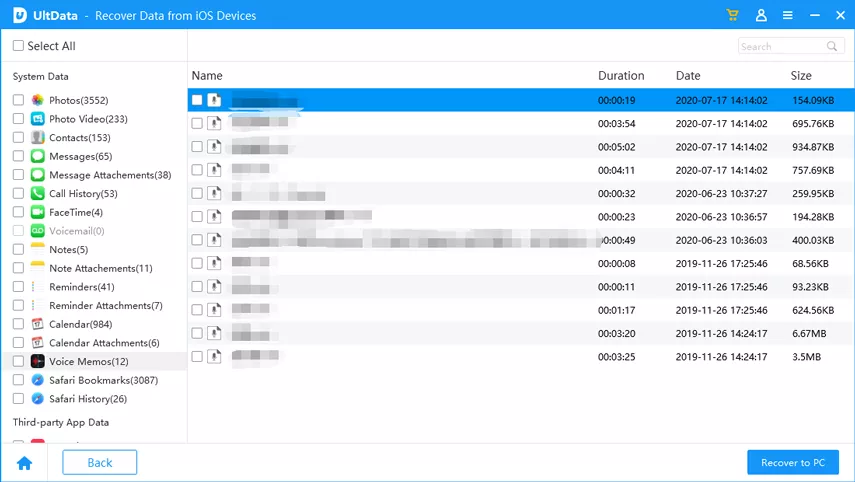Click the Back button

coord(100,462)
